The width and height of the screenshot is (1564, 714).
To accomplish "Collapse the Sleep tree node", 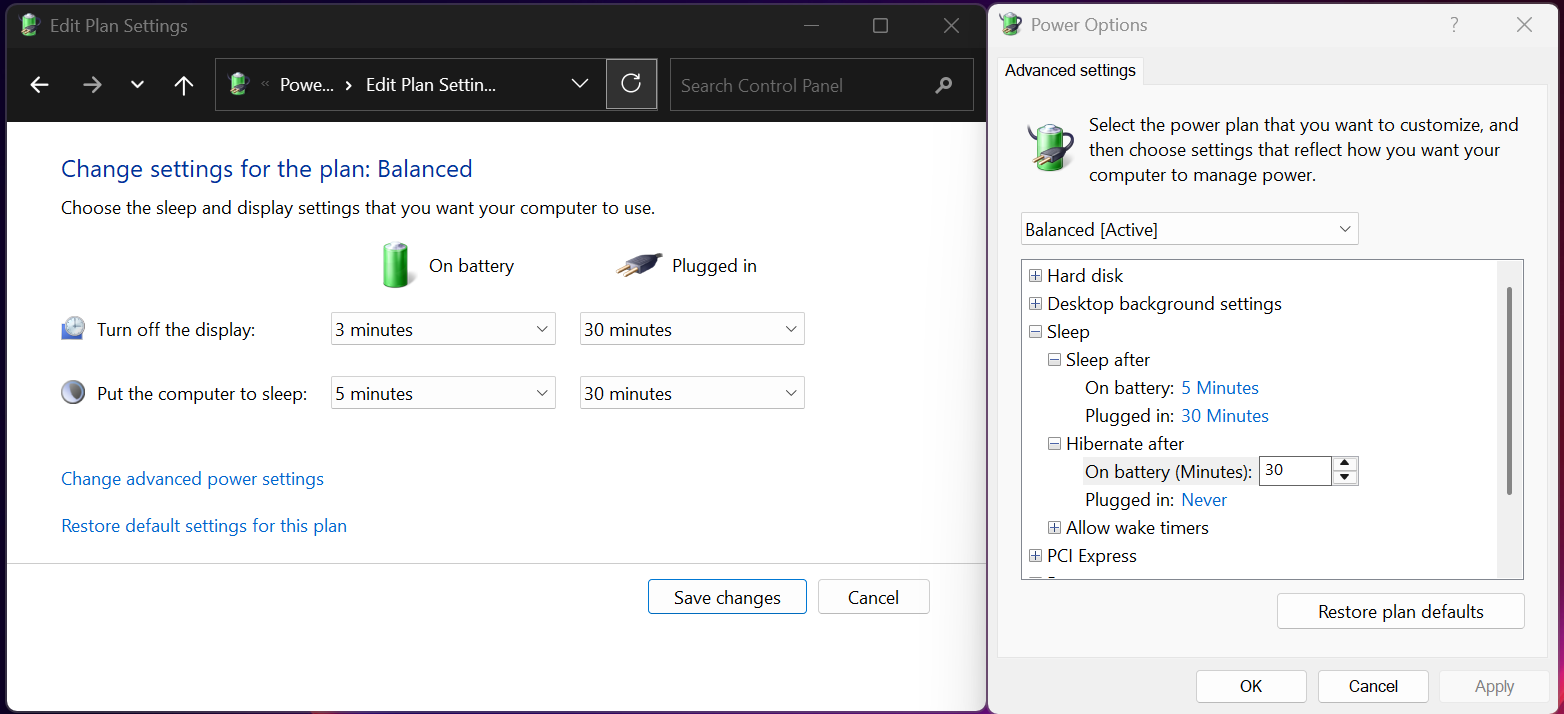I will point(1035,332).
